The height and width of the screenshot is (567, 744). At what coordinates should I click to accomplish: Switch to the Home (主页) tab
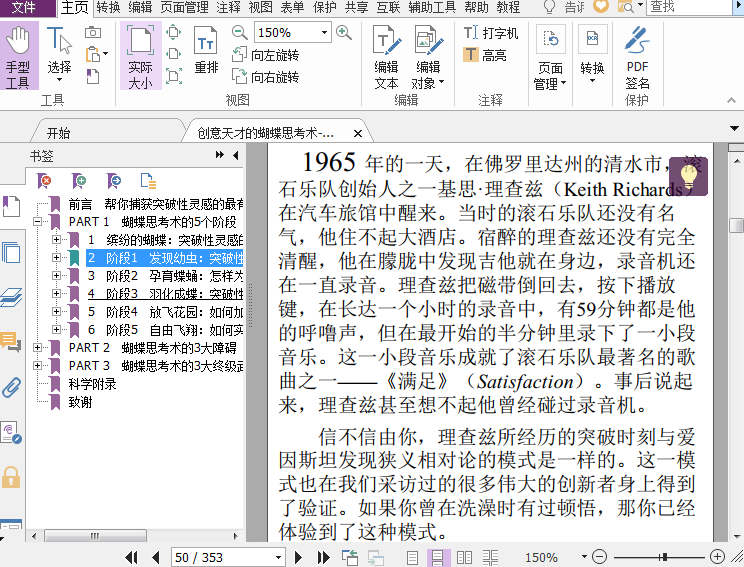pyautogui.click(x=75, y=7)
